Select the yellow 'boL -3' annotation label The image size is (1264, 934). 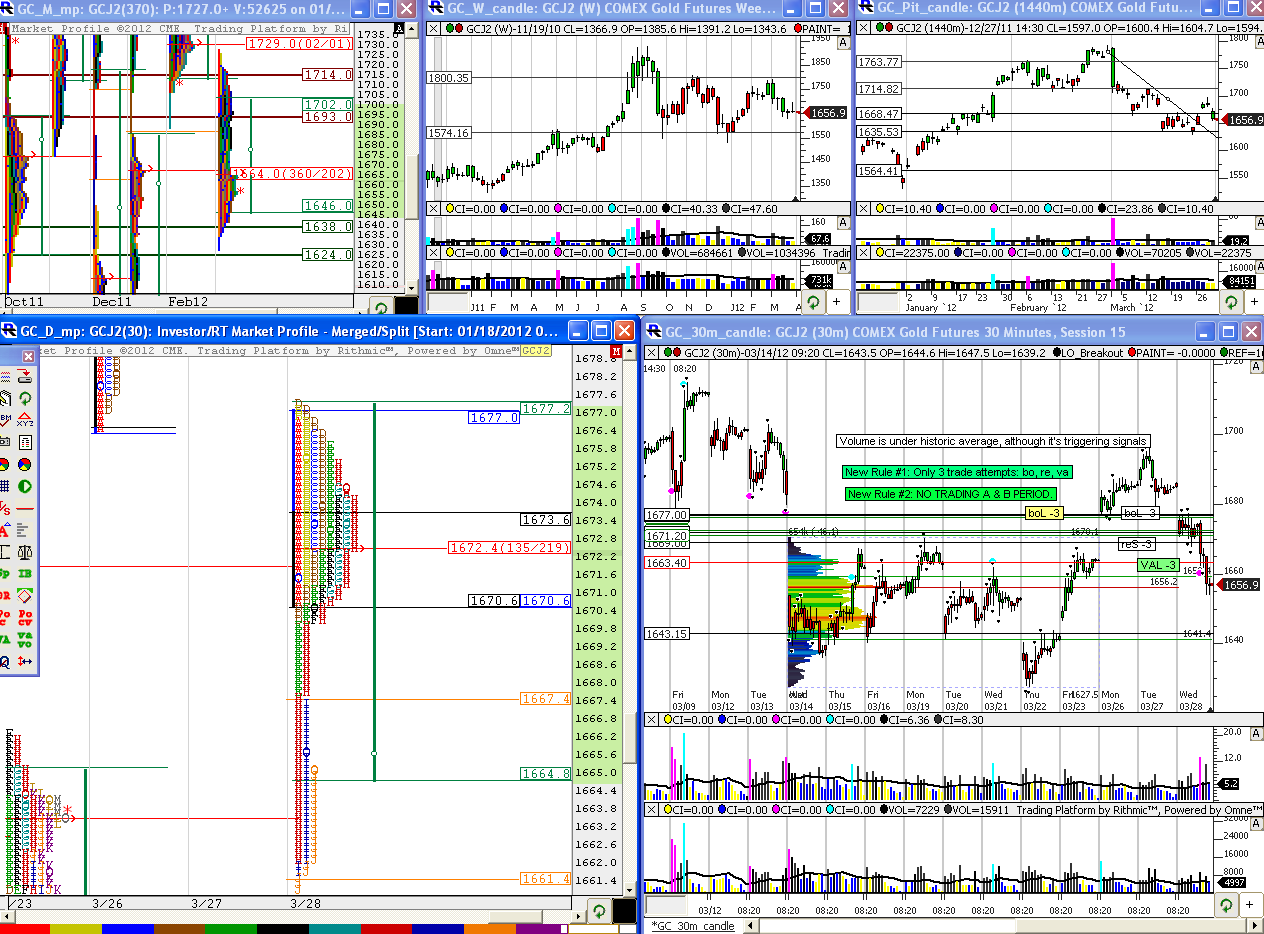(x=1042, y=513)
